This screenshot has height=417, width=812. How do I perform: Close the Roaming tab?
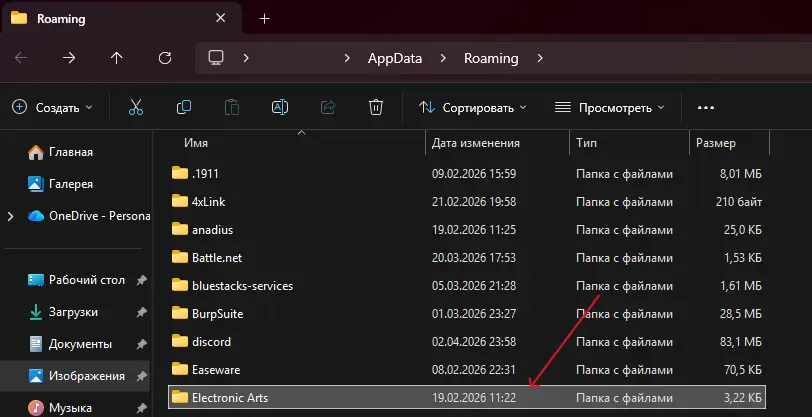[x=221, y=18]
